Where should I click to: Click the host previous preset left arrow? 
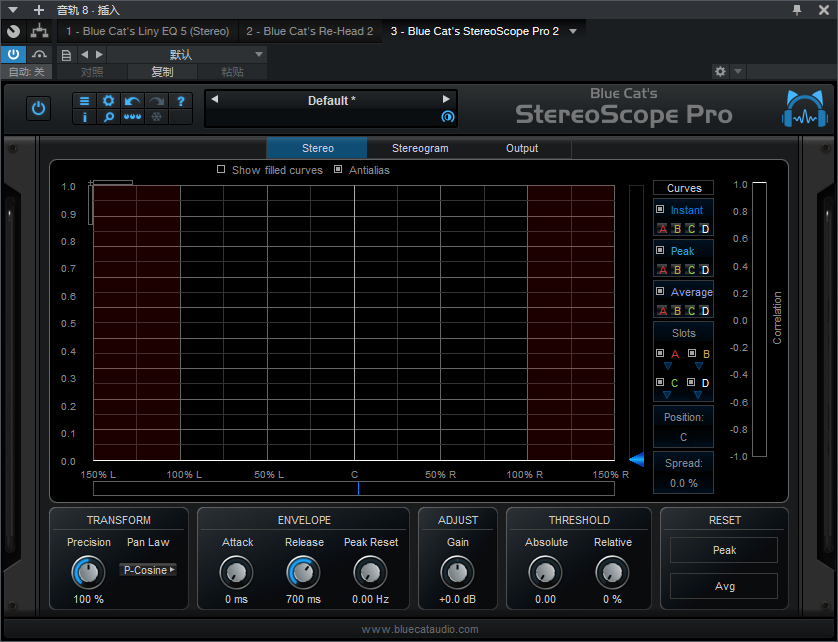84,55
